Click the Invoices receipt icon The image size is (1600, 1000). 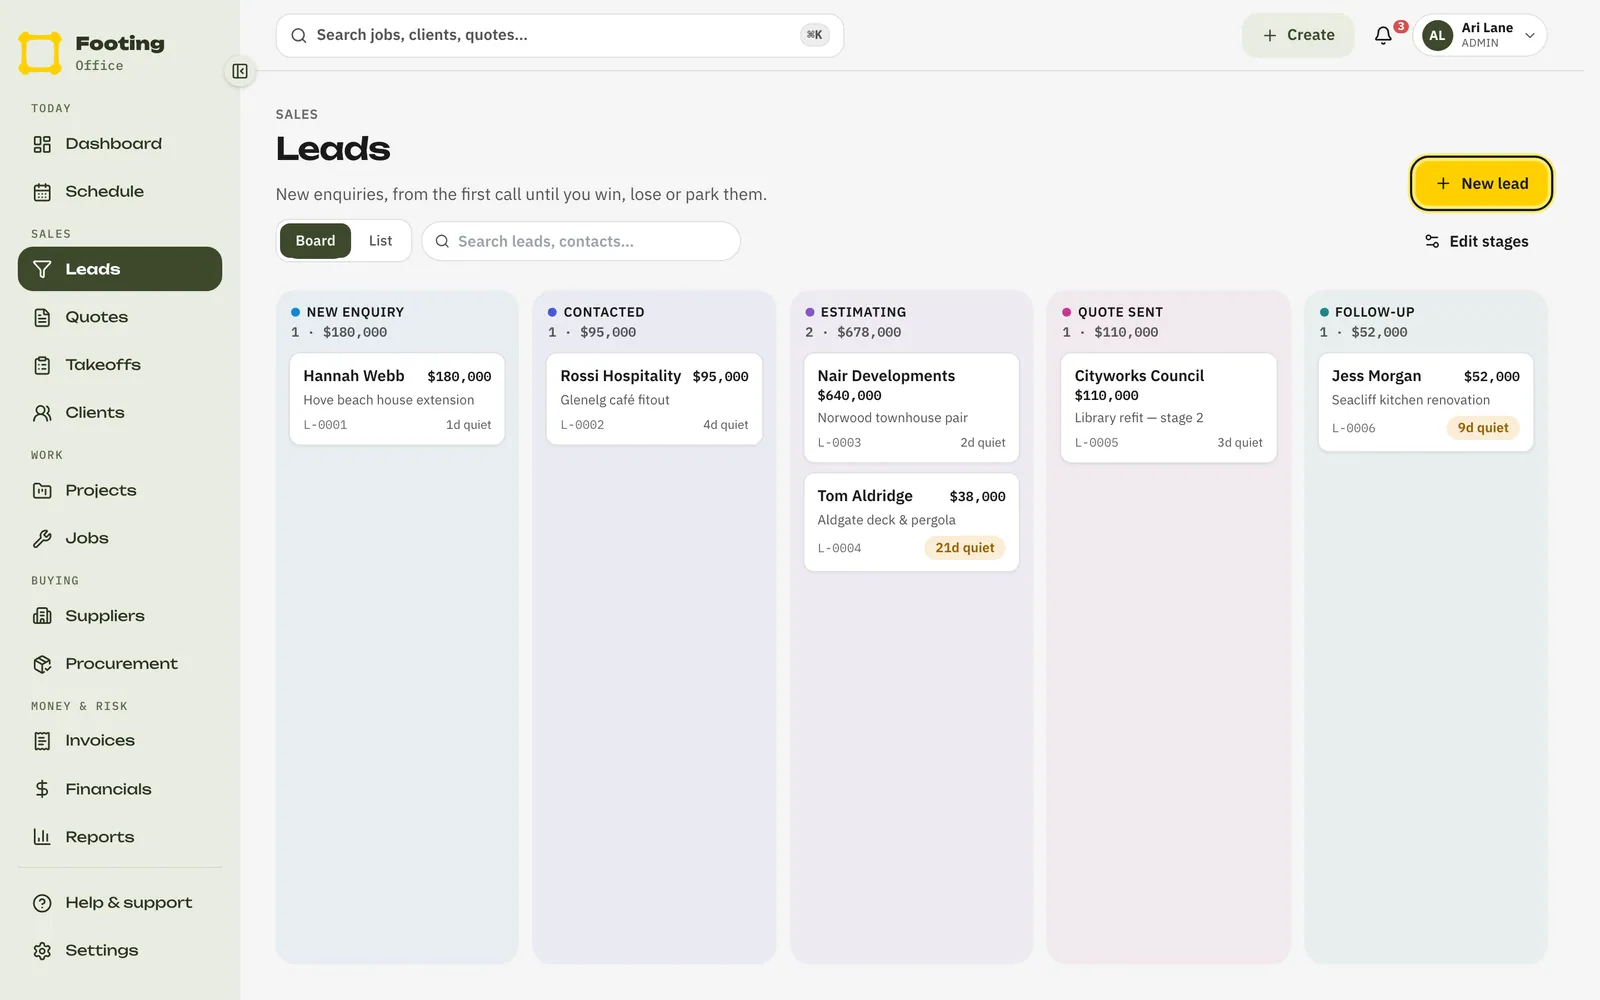point(42,741)
